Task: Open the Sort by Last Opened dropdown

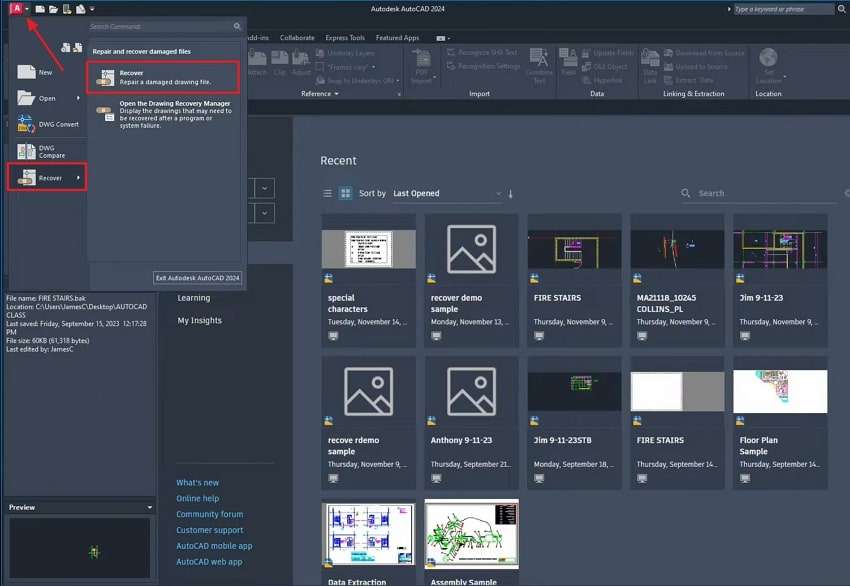Action: point(447,194)
